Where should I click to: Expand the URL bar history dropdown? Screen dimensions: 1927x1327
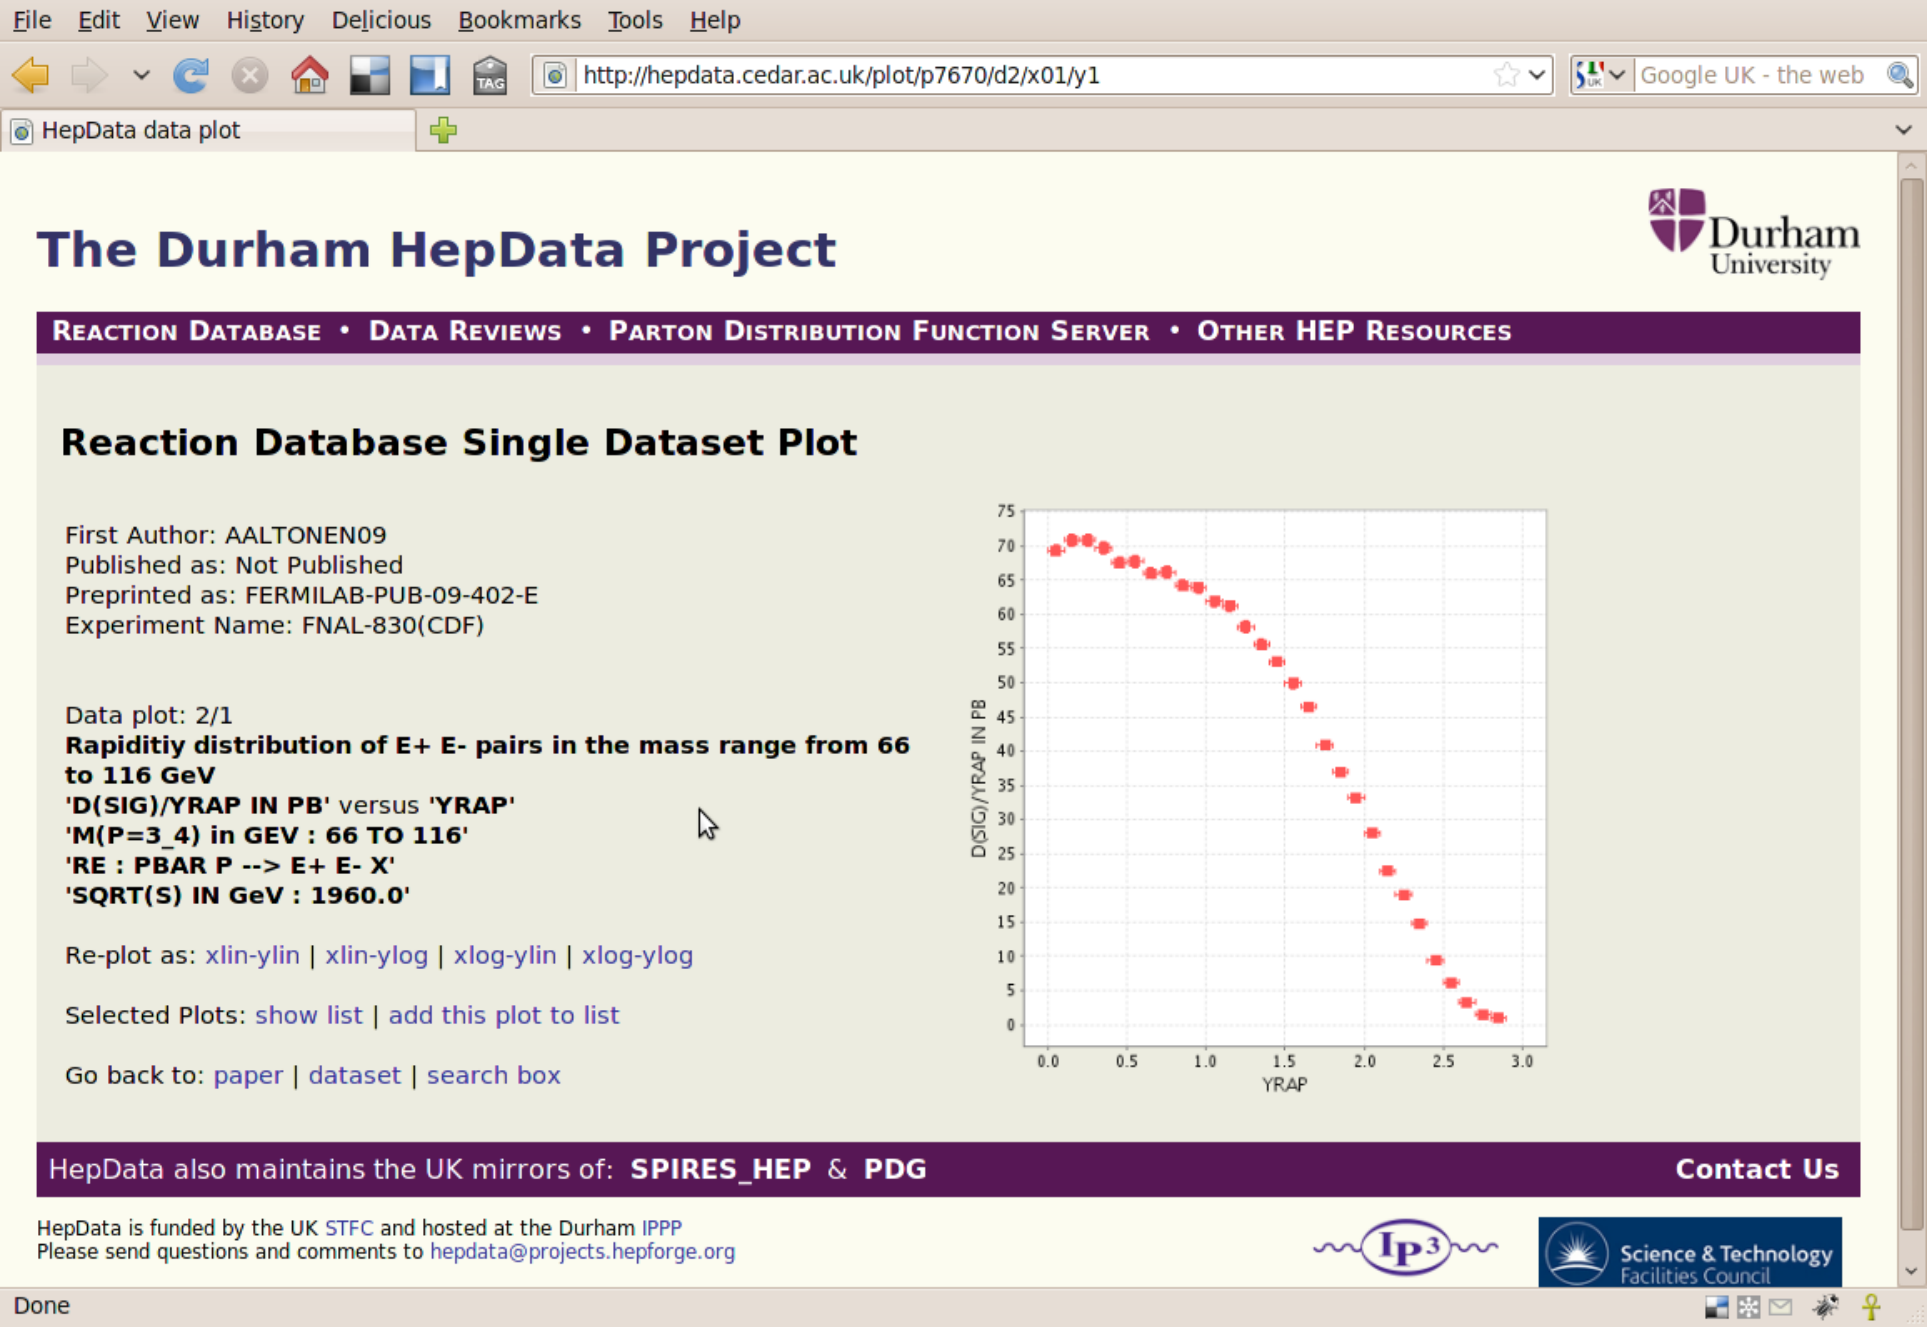pos(1537,75)
